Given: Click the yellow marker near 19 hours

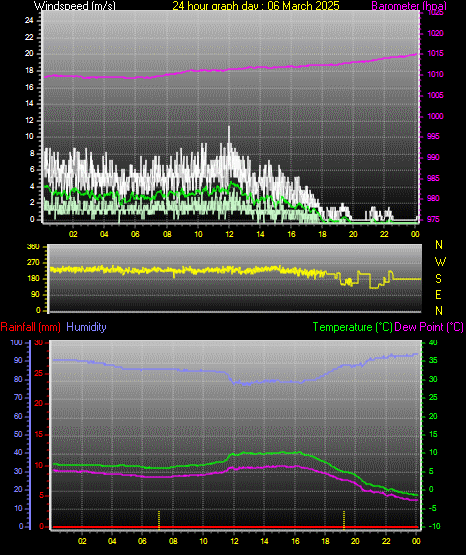Looking at the screenshot, I should click(344, 520).
